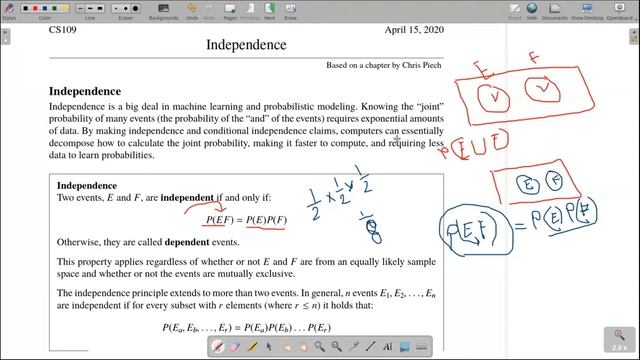The width and height of the screenshot is (640, 360).
Task: Pick the red pen color
Action: click(36, 8)
